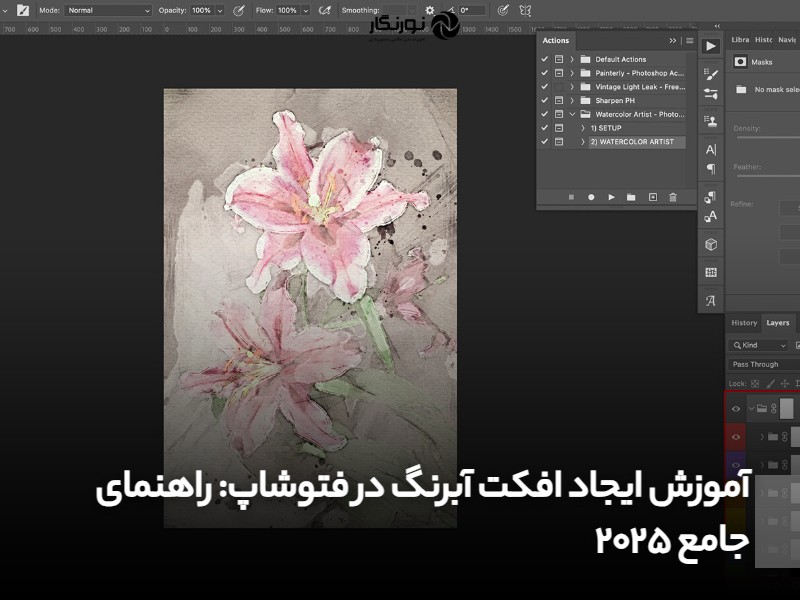Click the create new set folder icon
The width and height of the screenshot is (800, 600).
point(631,198)
